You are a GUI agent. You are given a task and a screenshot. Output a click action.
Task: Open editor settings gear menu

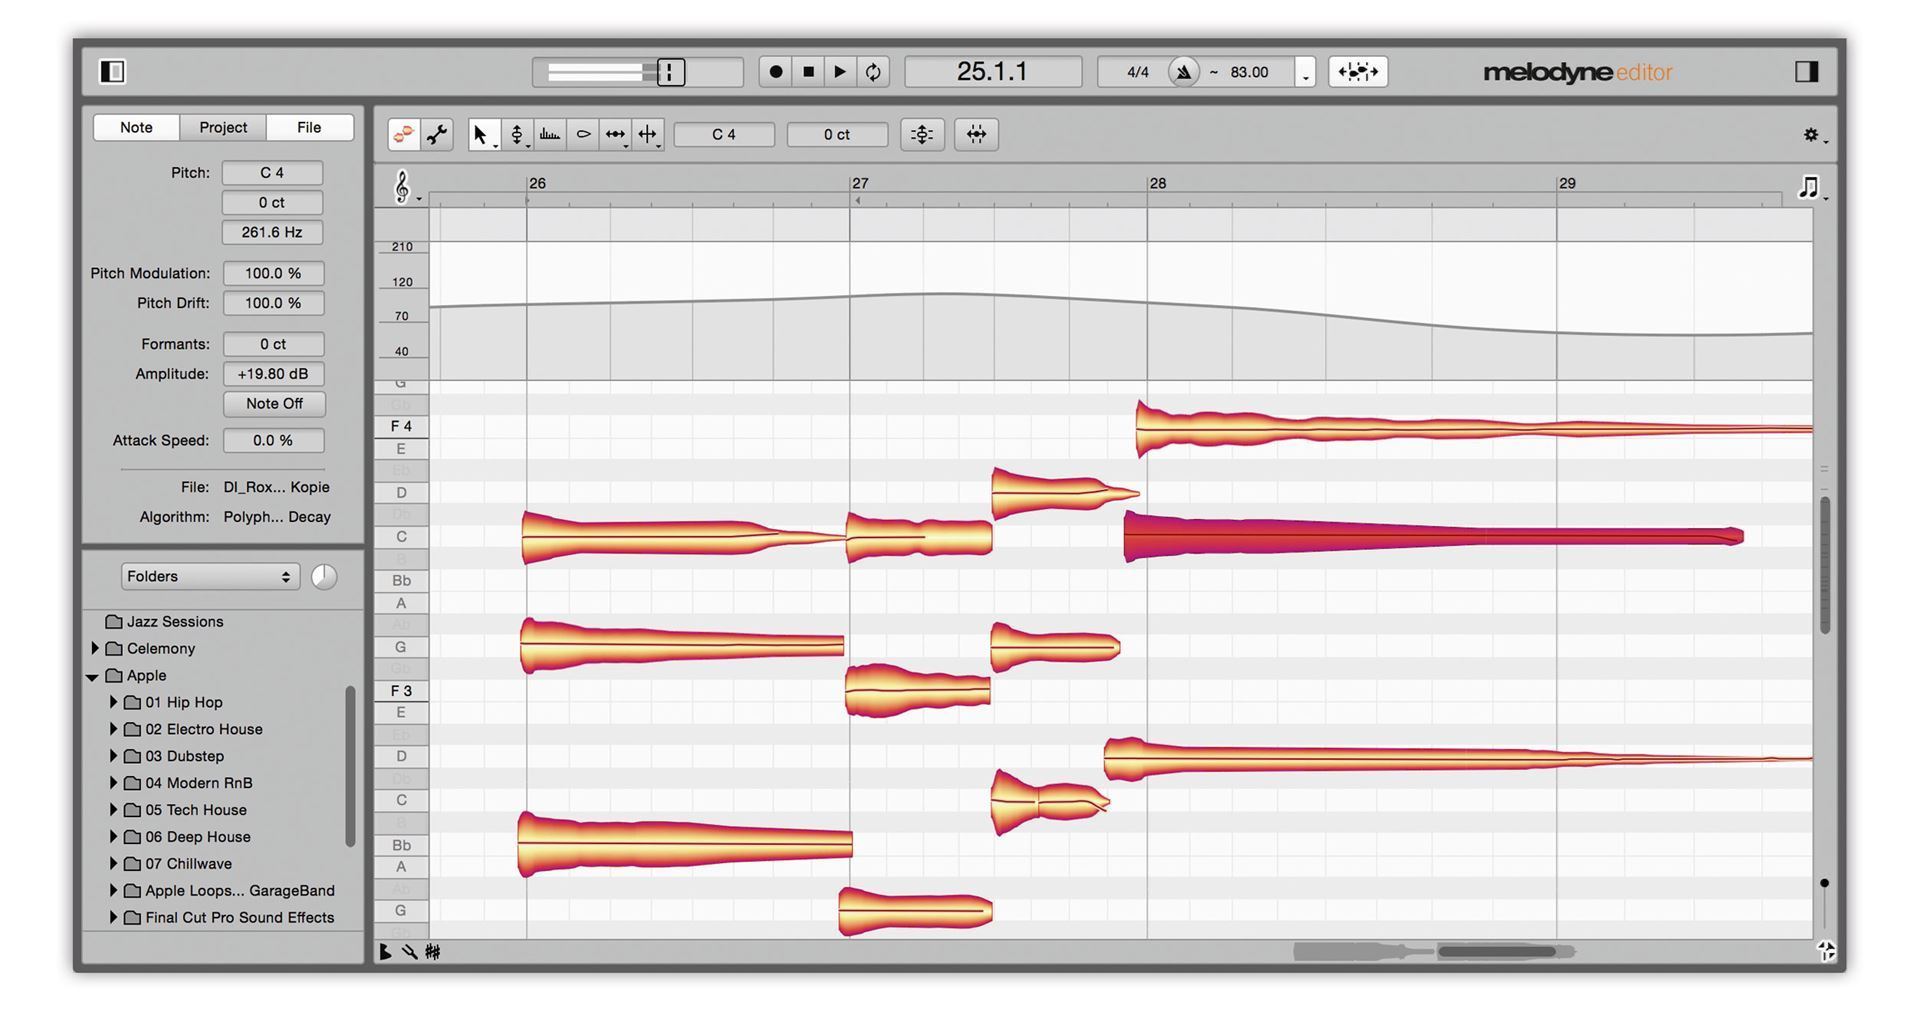click(x=1813, y=135)
